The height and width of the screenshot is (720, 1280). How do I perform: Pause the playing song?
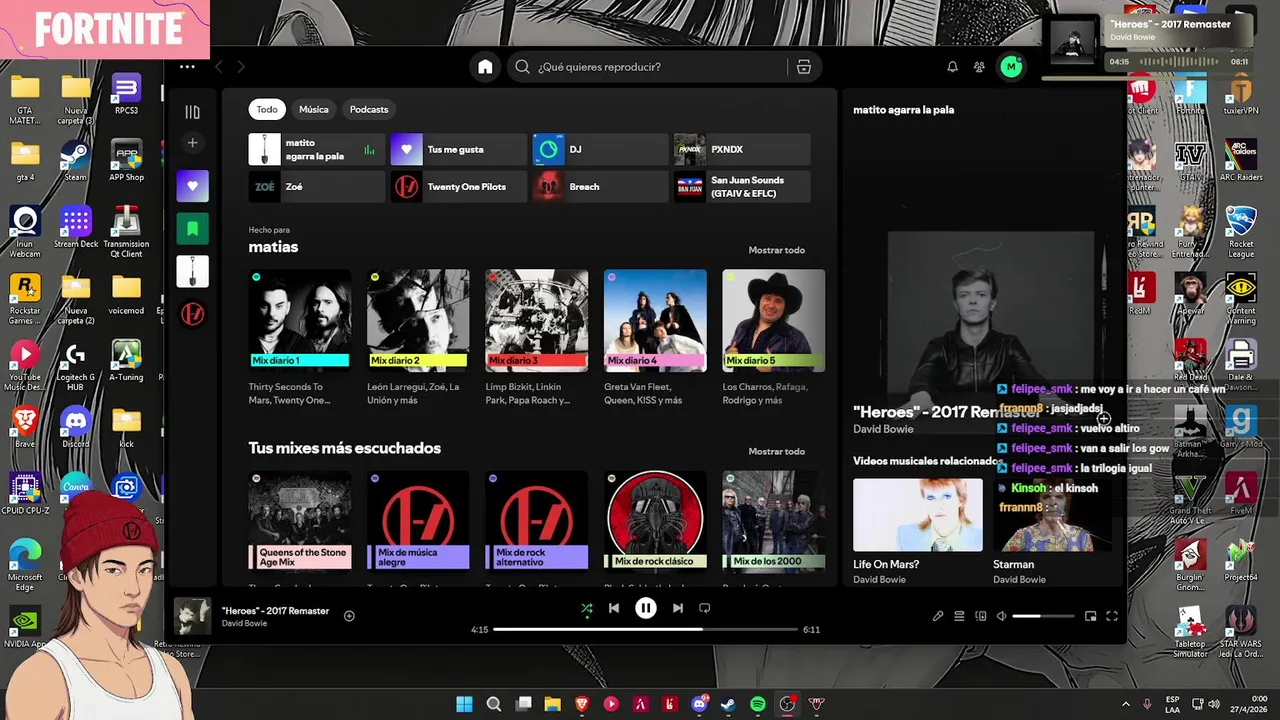coord(646,608)
